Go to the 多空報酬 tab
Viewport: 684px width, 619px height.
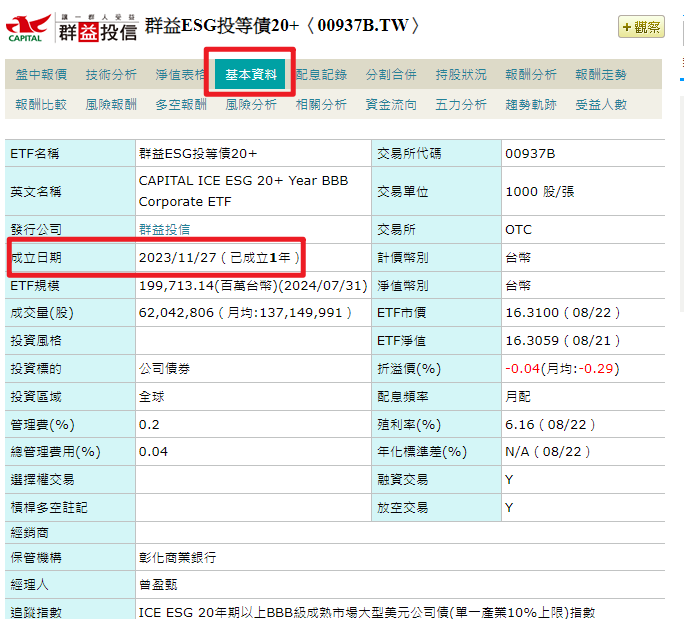click(x=181, y=104)
